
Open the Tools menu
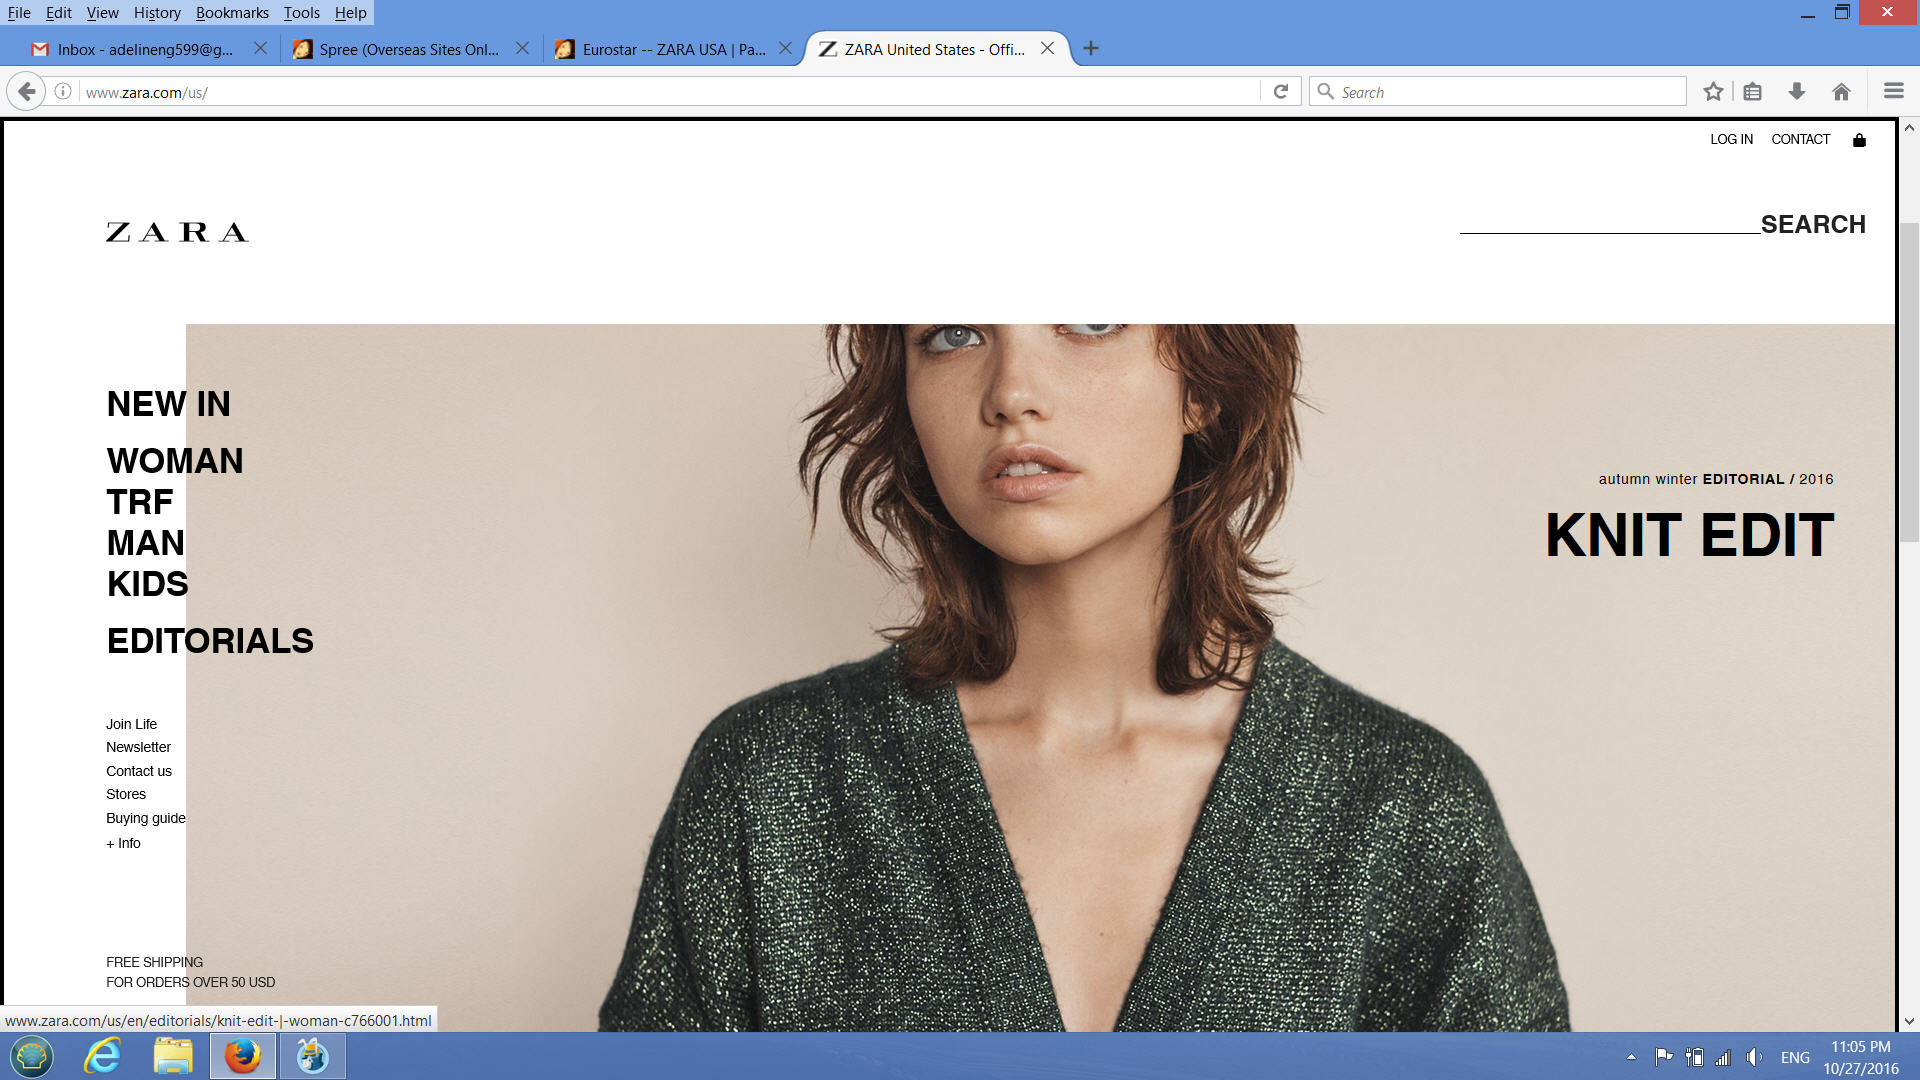coord(301,13)
